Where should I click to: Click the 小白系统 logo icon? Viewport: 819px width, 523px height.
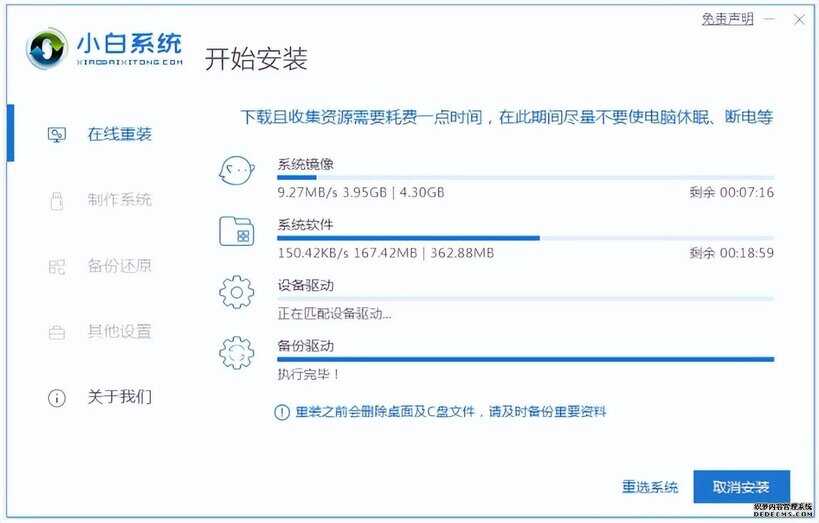pyautogui.click(x=47, y=49)
